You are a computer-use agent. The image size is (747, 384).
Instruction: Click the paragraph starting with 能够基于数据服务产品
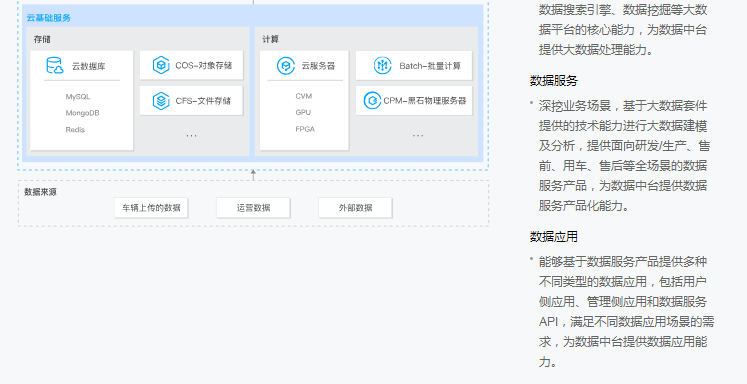[x=626, y=312]
